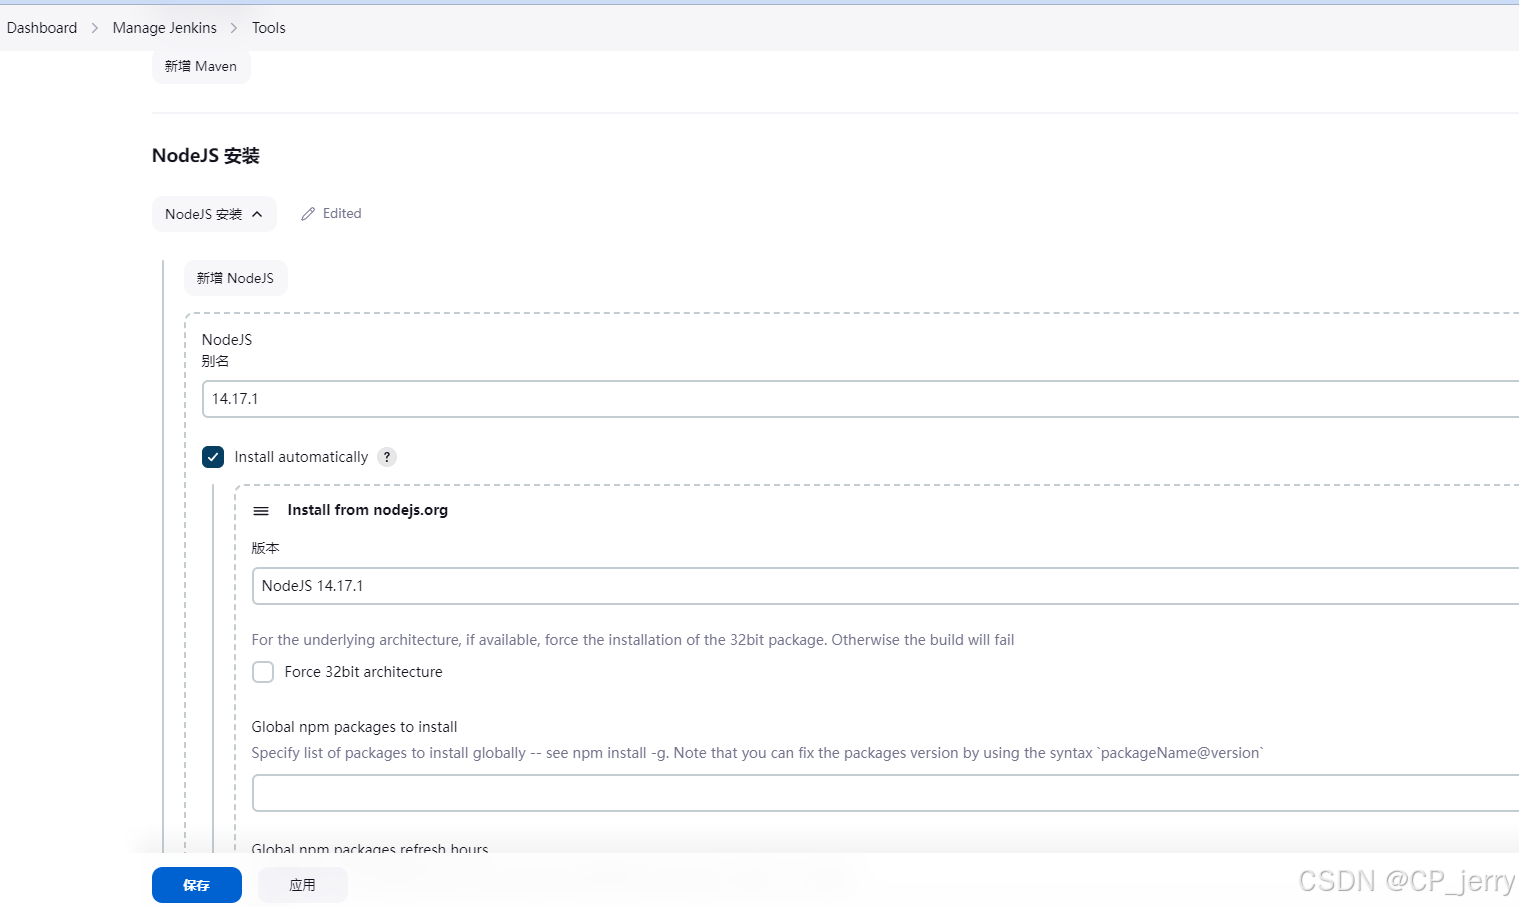
Task: Uncheck Install automatically checkbox
Action: [213, 457]
